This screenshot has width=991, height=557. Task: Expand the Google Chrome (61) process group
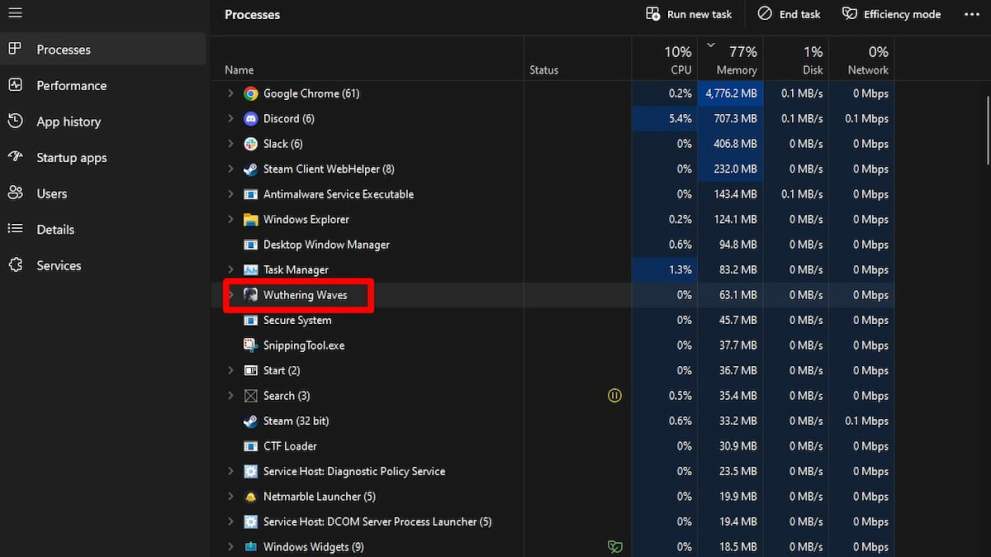tap(231, 94)
